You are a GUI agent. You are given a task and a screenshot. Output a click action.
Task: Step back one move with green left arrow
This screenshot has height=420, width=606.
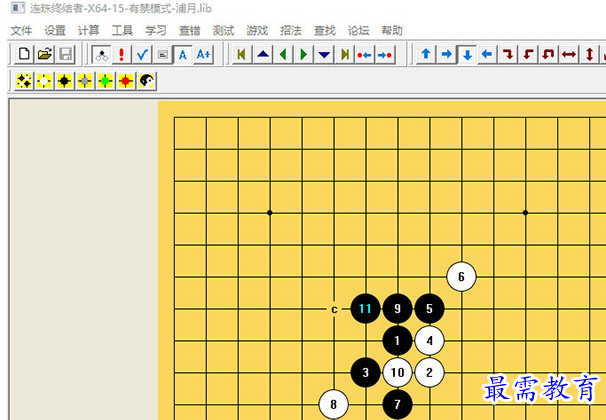(x=283, y=54)
